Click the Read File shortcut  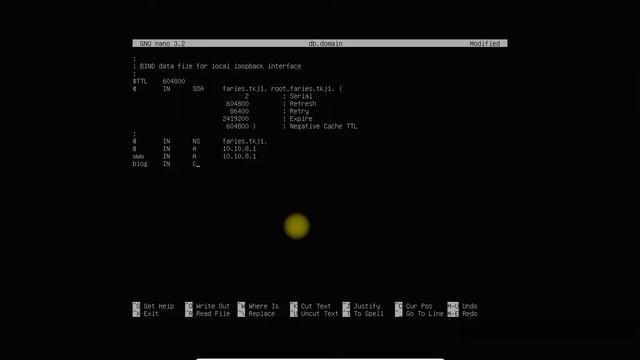click(208, 313)
